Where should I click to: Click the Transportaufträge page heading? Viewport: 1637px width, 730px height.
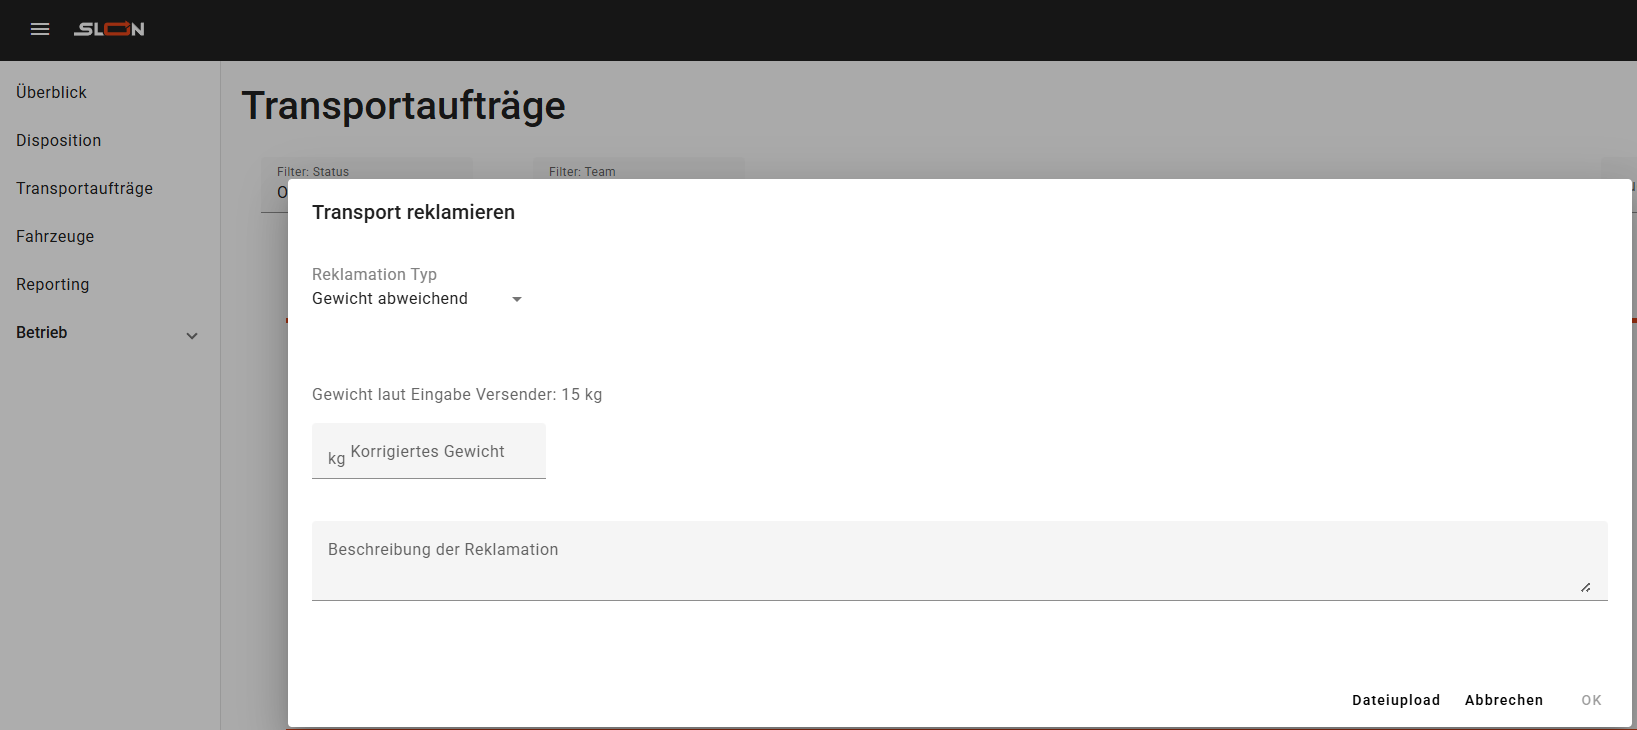pyautogui.click(x=403, y=106)
